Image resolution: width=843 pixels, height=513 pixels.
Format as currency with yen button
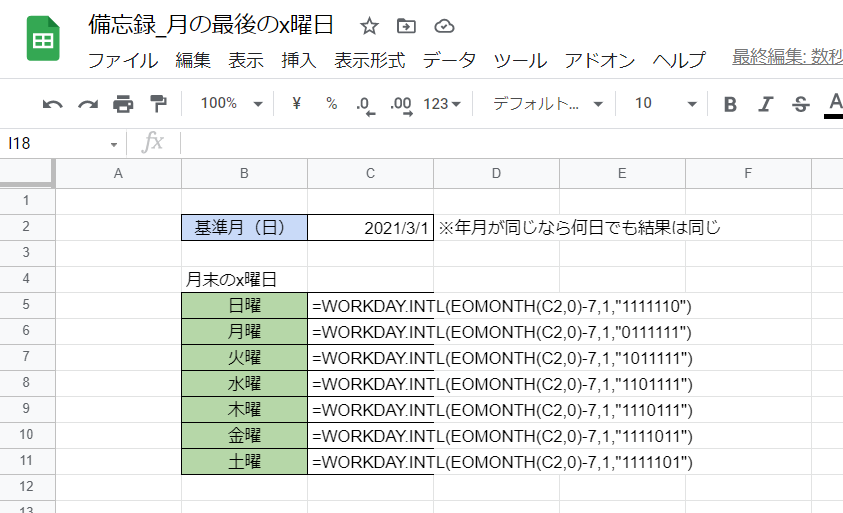296,103
